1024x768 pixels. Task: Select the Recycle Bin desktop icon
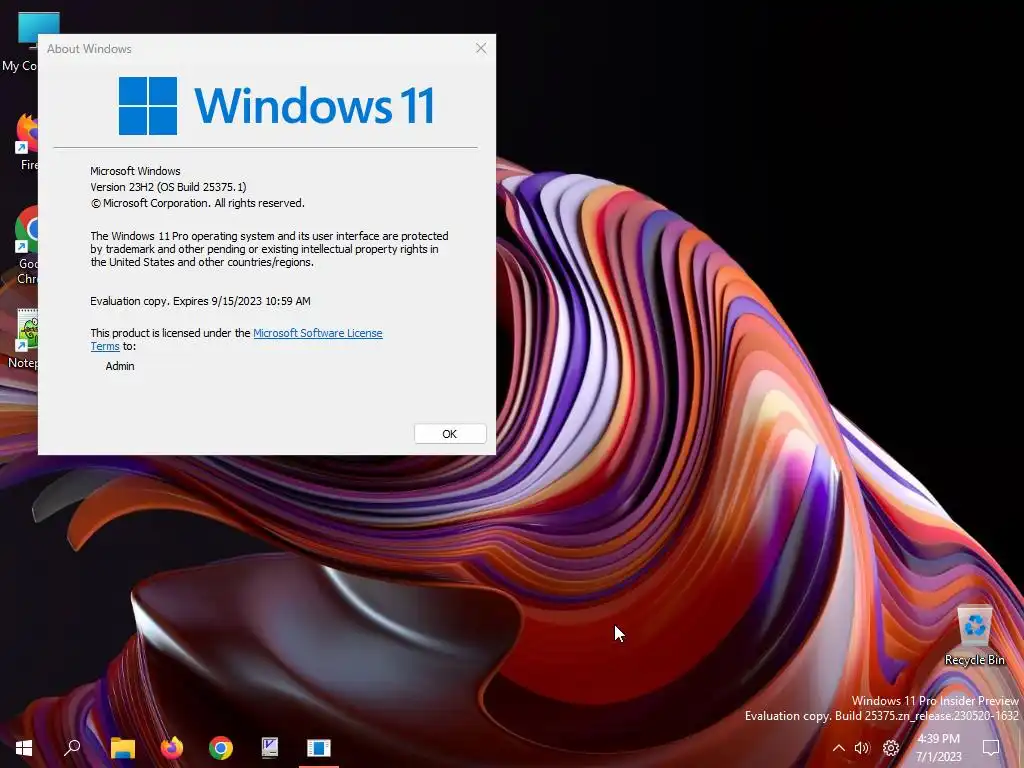[x=974, y=636]
